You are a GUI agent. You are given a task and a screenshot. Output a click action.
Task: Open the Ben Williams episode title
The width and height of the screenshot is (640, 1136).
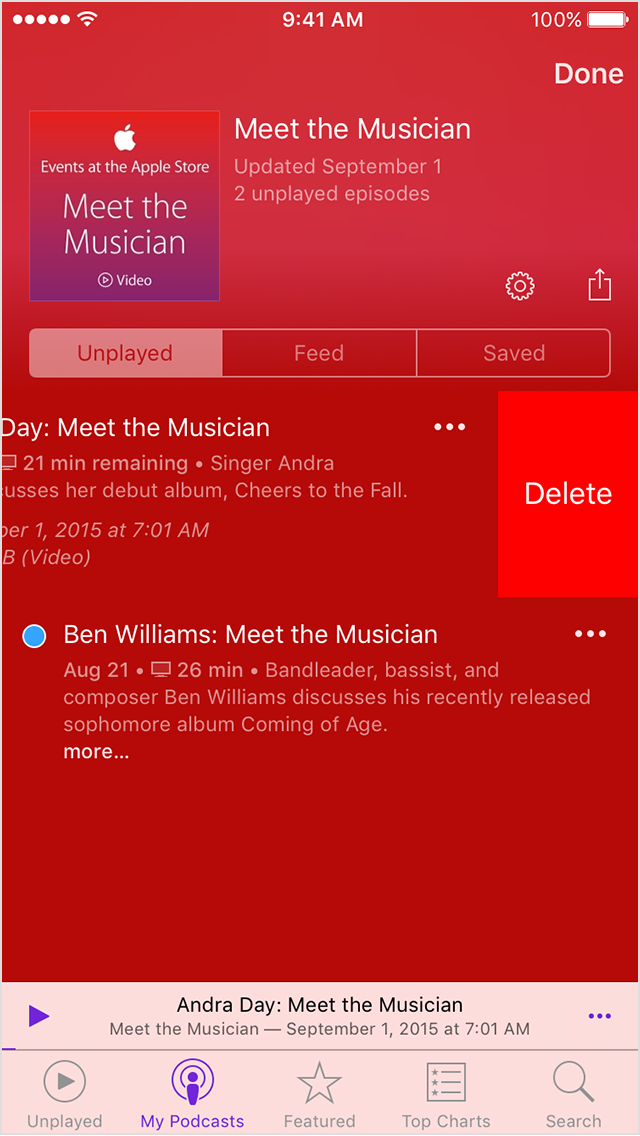tap(250, 634)
